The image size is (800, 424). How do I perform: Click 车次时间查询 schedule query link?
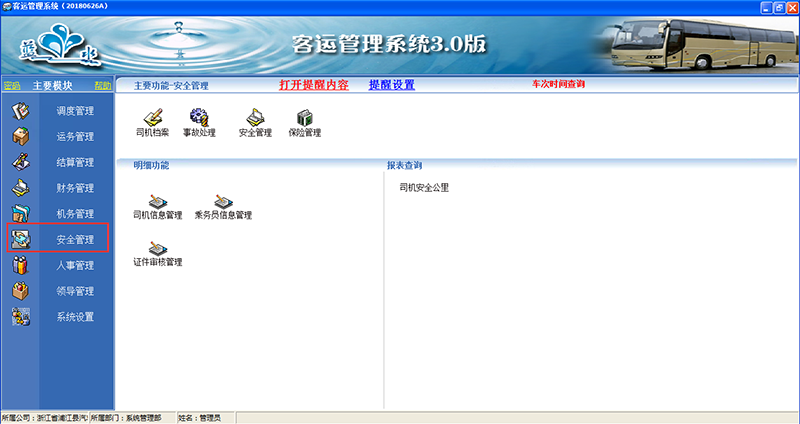coord(558,84)
